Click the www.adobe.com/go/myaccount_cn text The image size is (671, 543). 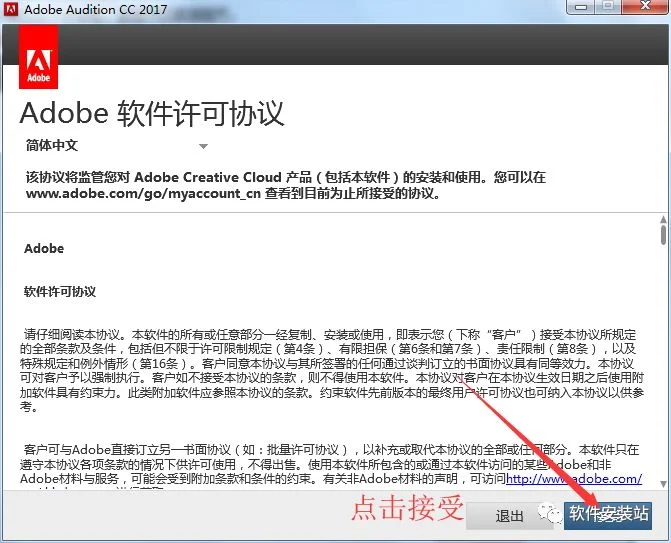point(143,193)
